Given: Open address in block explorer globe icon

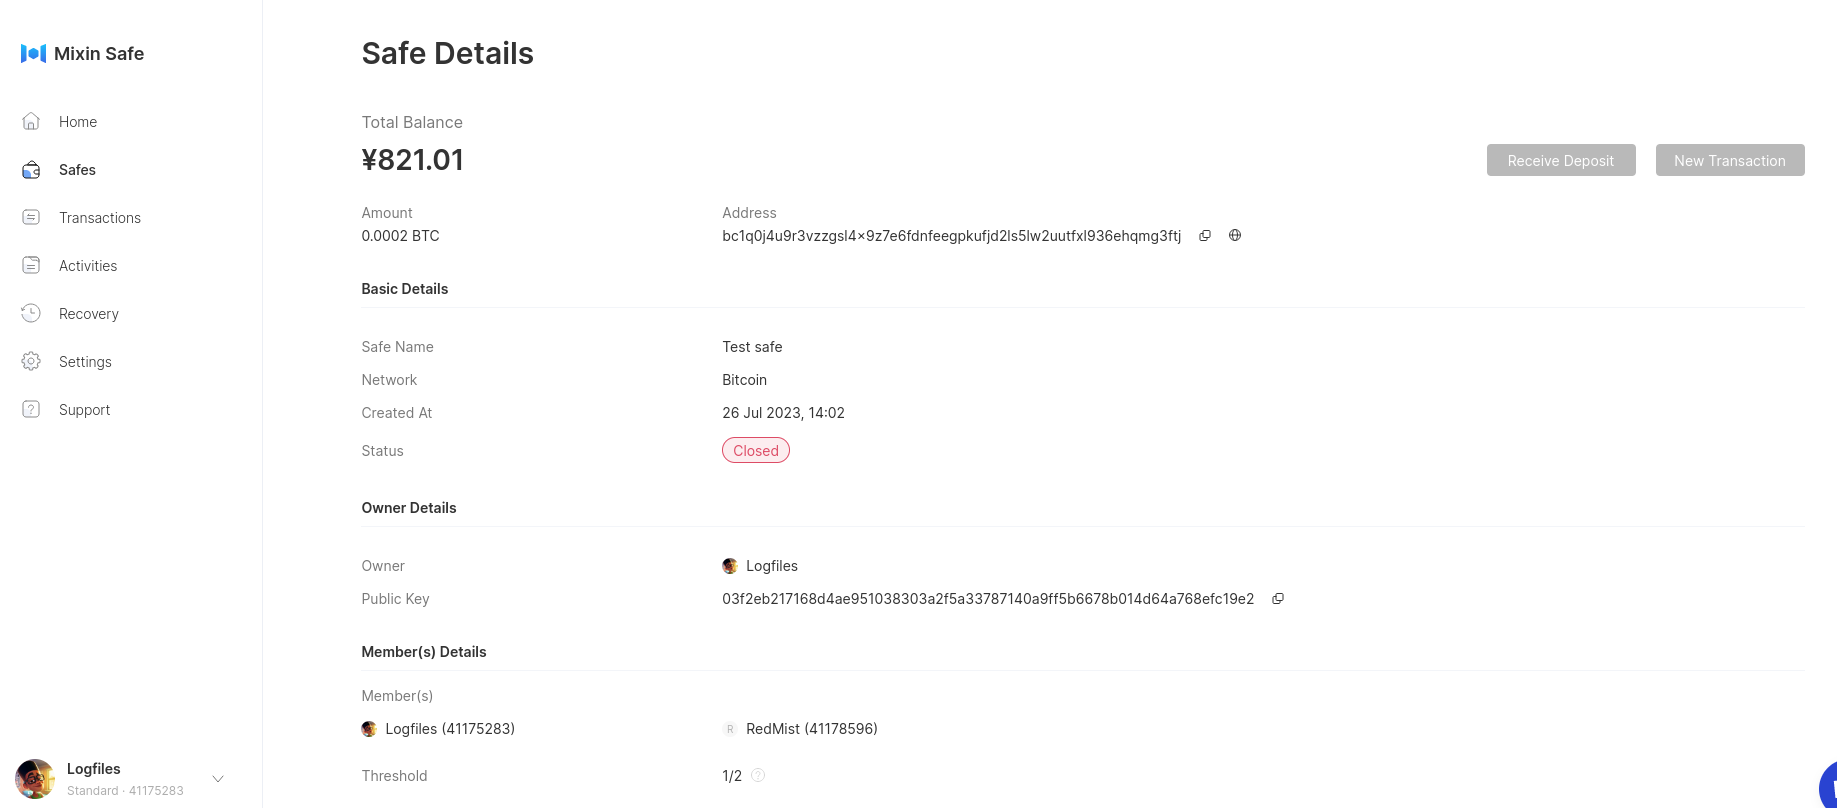Looking at the screenshot, I should (x=1235, y=236).
